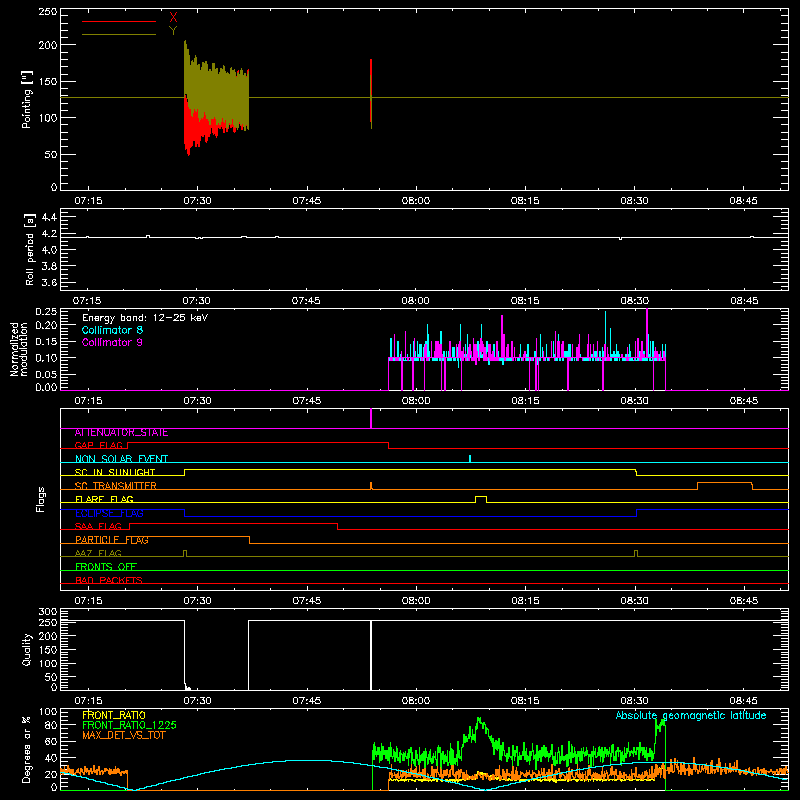Click the 07:30 tick under Pointing plot
This screenshot has height=800, width=800.
click(x=197, y=201)
